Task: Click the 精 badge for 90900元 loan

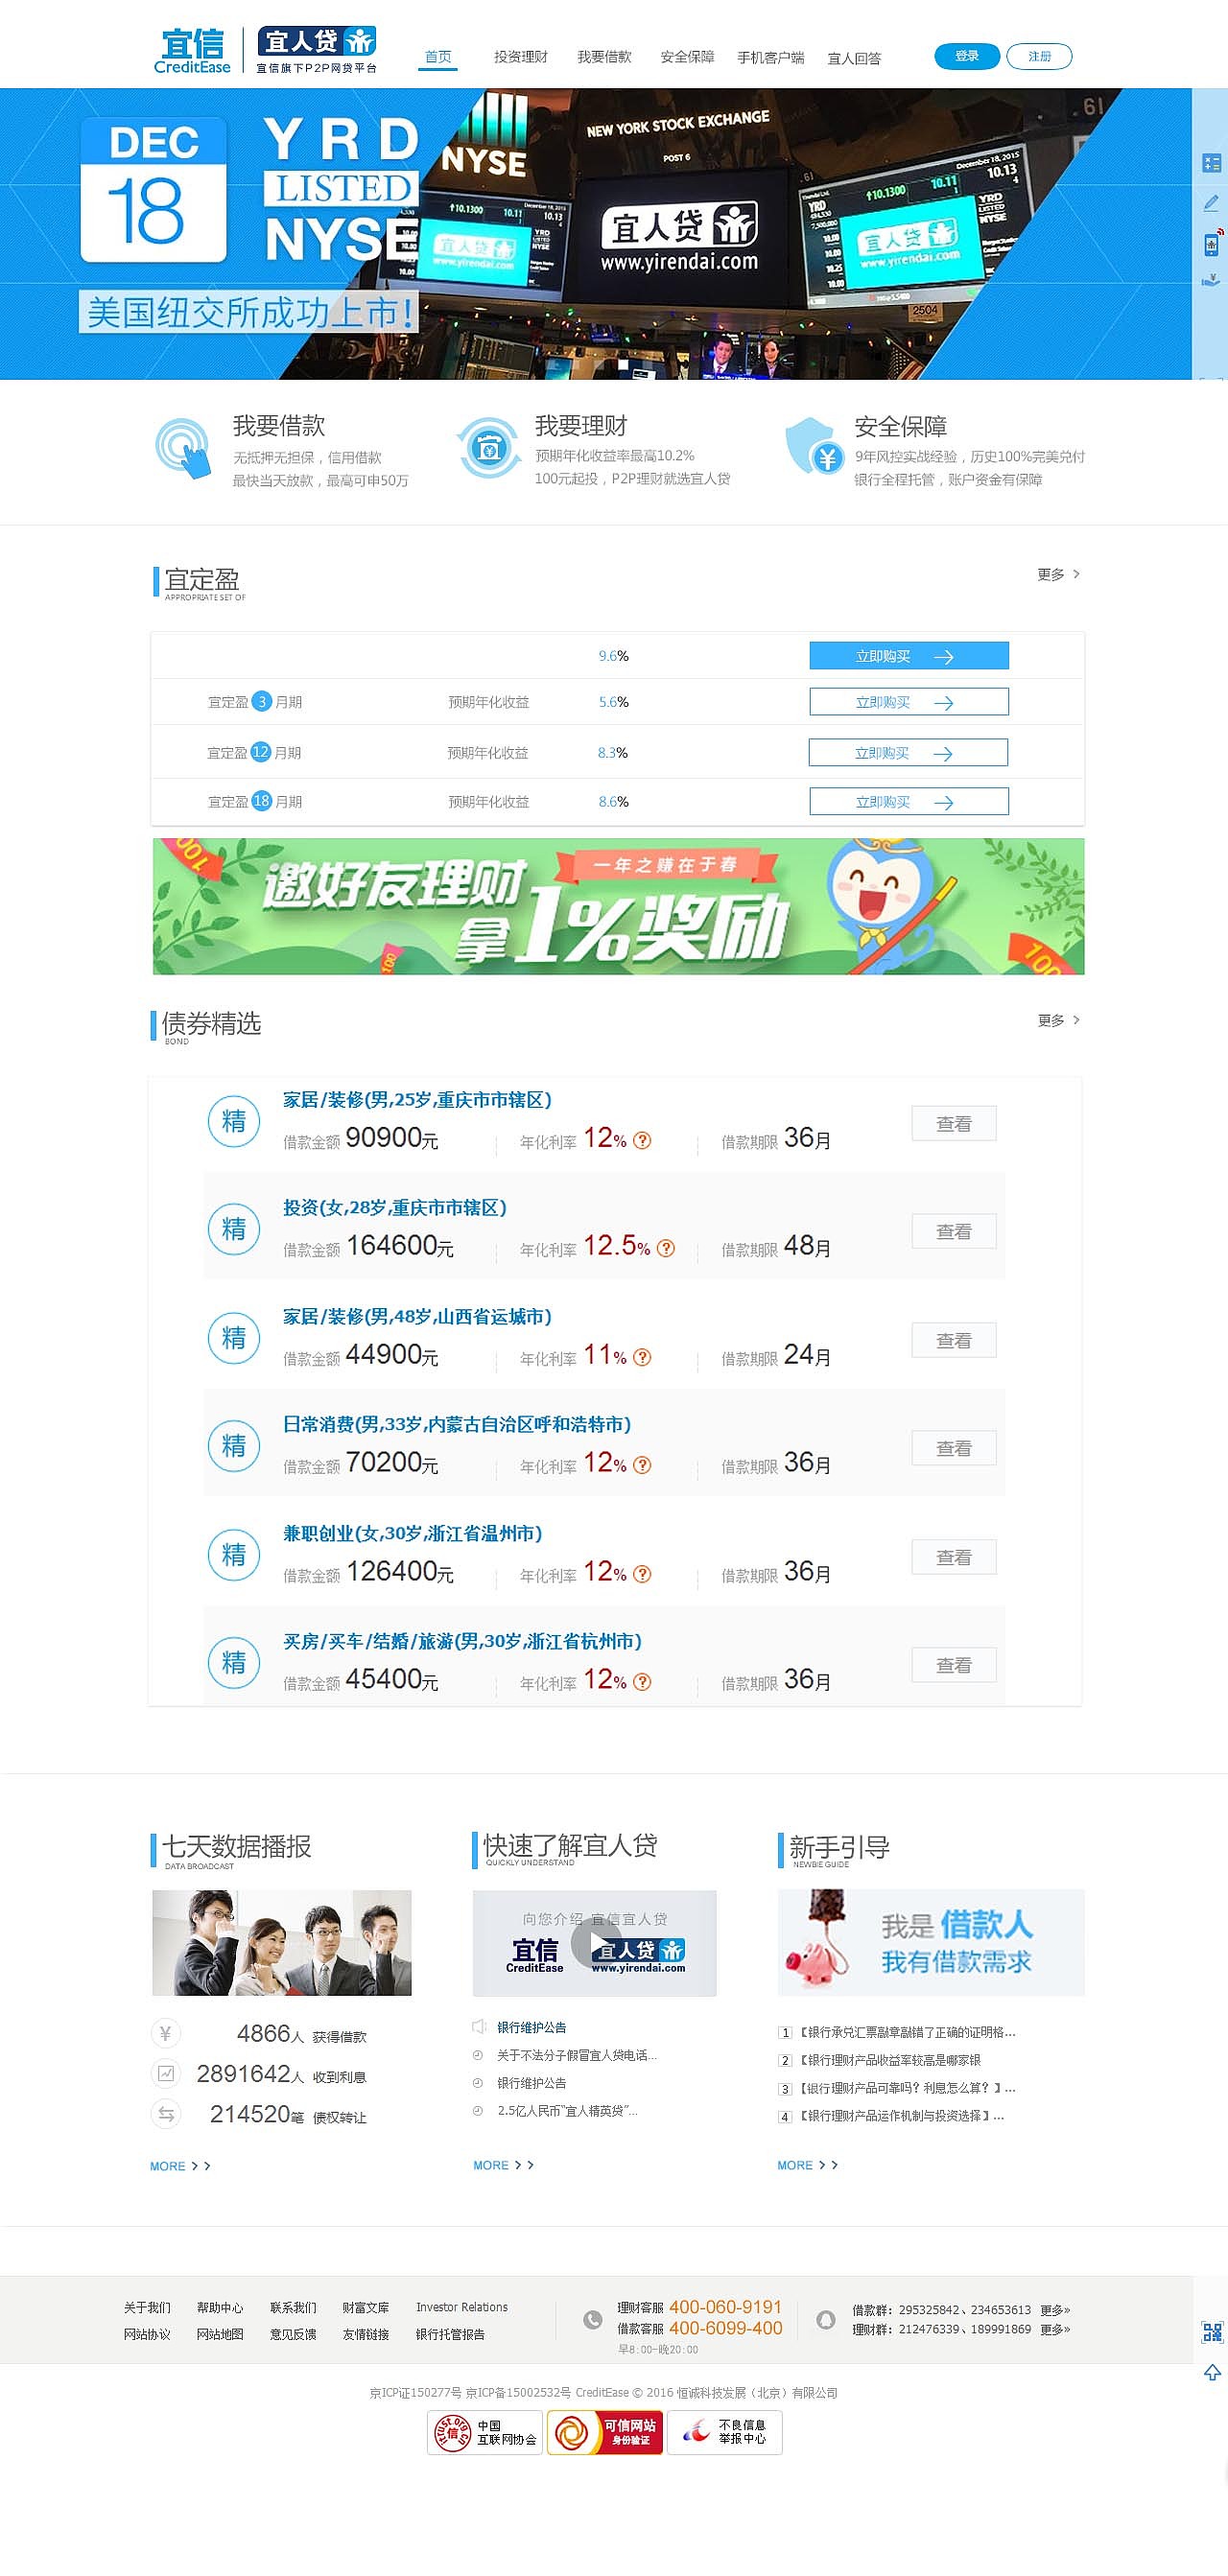Action: click(x=234, y=1121)
